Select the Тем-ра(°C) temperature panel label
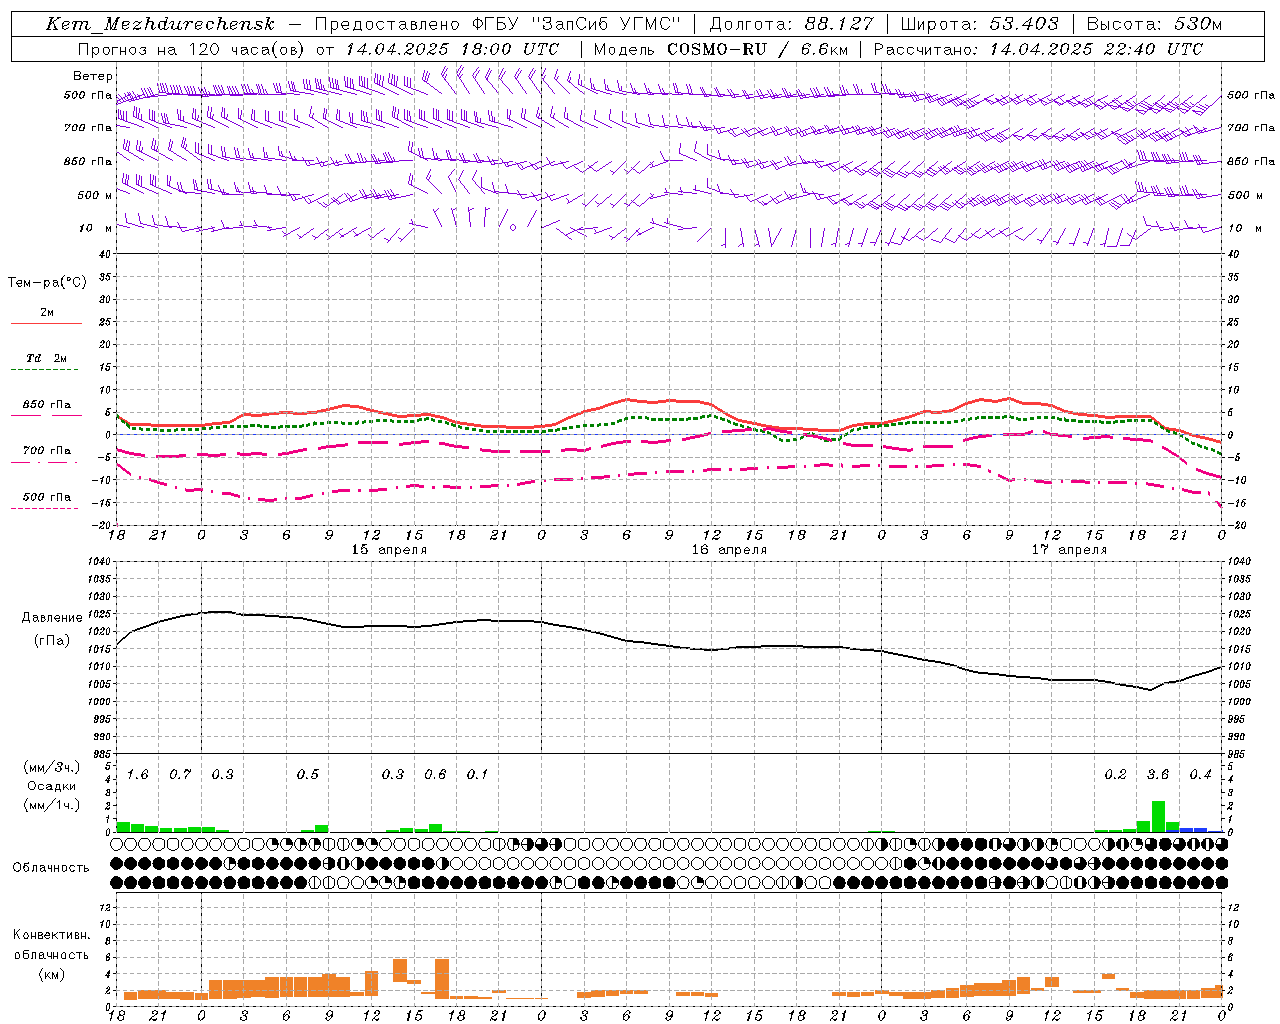Screen dimensions: 1280x1024 coord(47,283)
